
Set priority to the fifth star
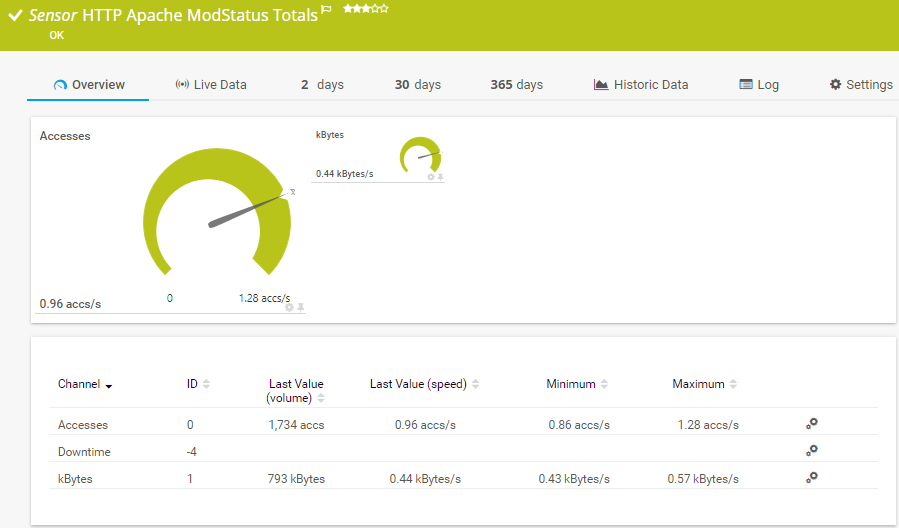(384, 9)
